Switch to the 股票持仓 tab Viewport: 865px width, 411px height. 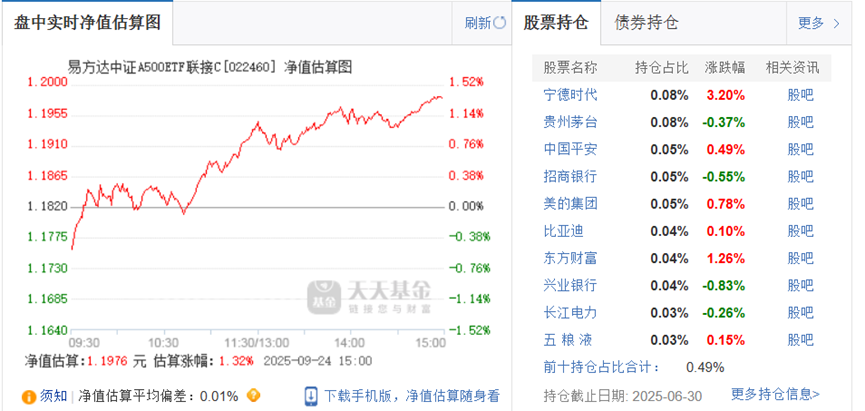click(556, 23)
